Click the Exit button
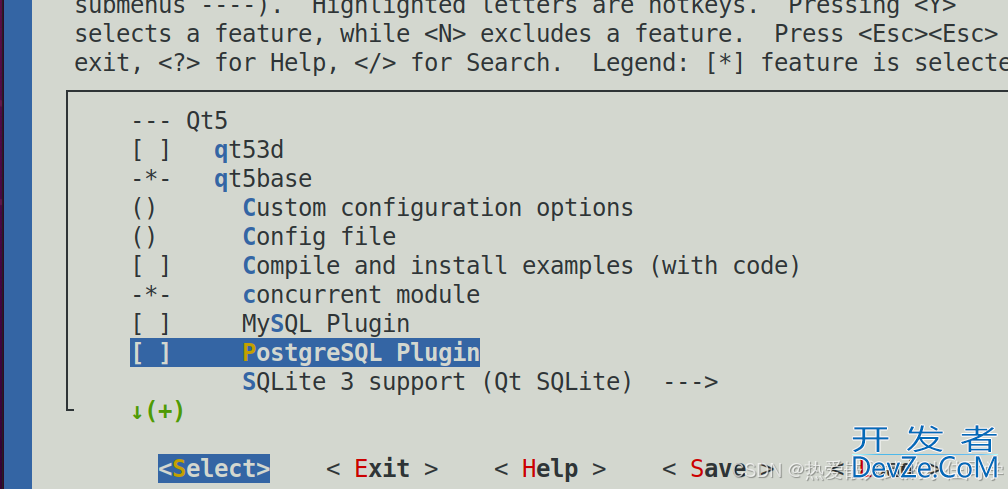Image resolution: width=1008 pixels, height=489 pixels. (382, 468)
